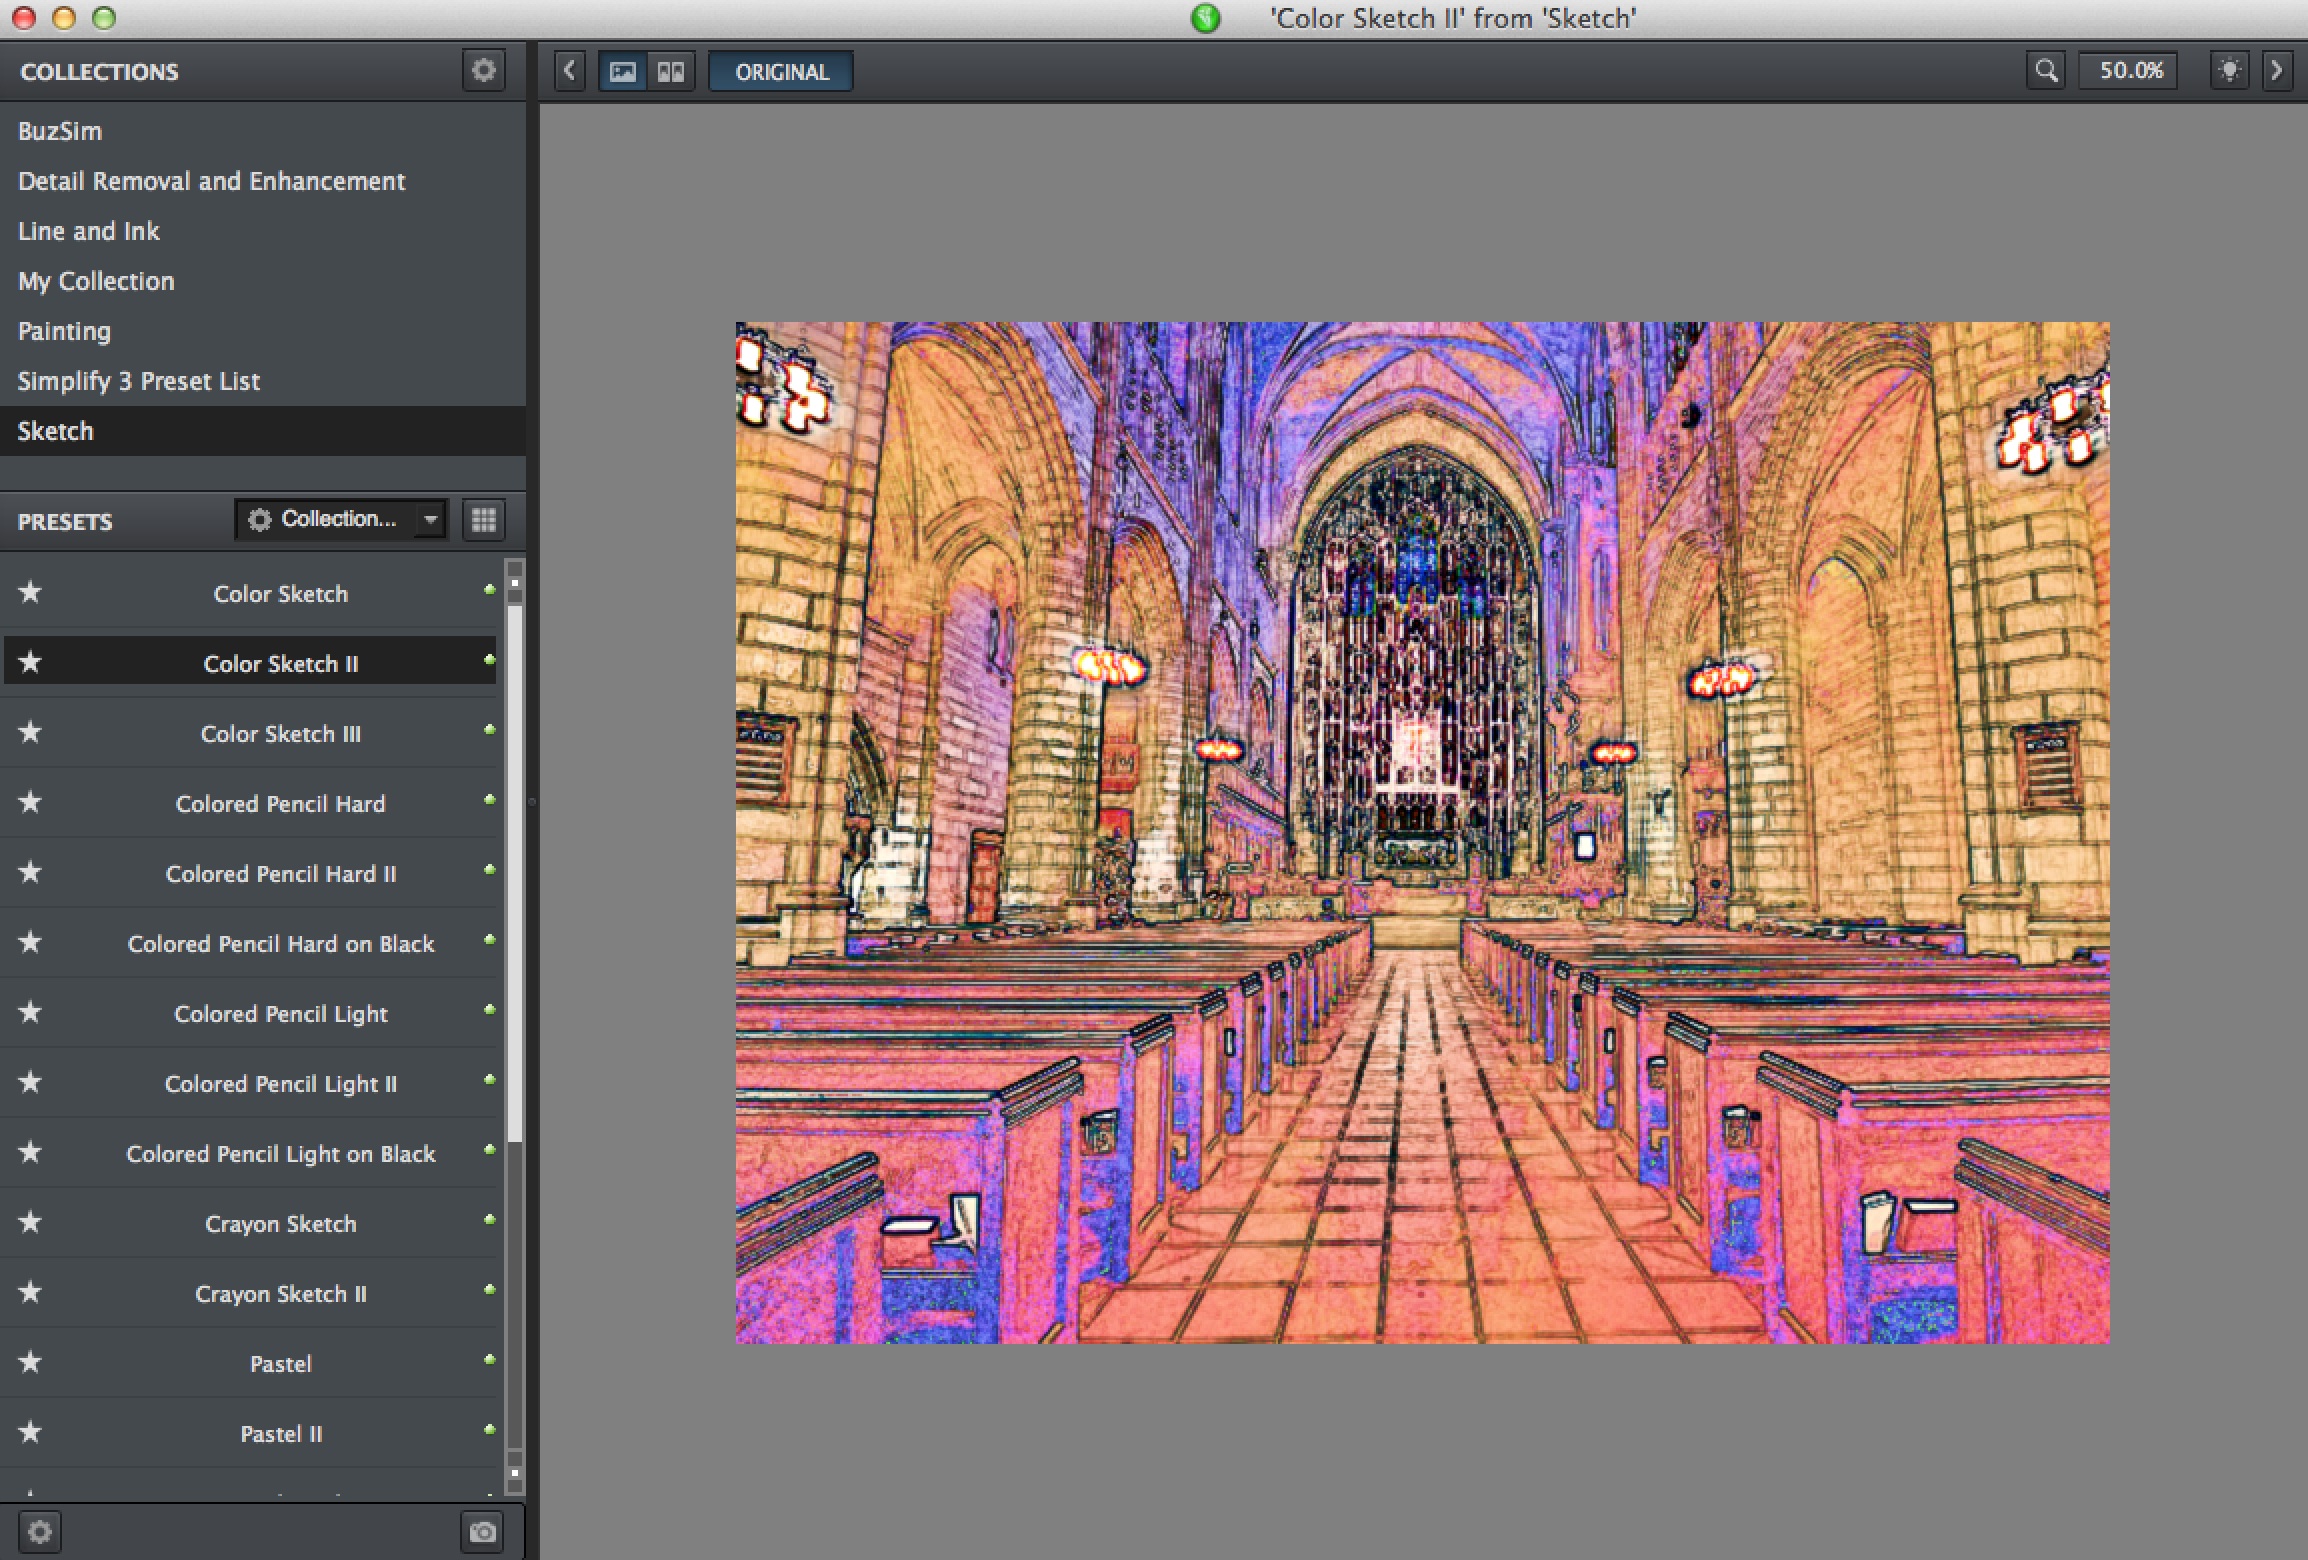Click the cathedral preview image
The height and width of the screenshot is (1560, 2308).
click(x=1422, y=832)
